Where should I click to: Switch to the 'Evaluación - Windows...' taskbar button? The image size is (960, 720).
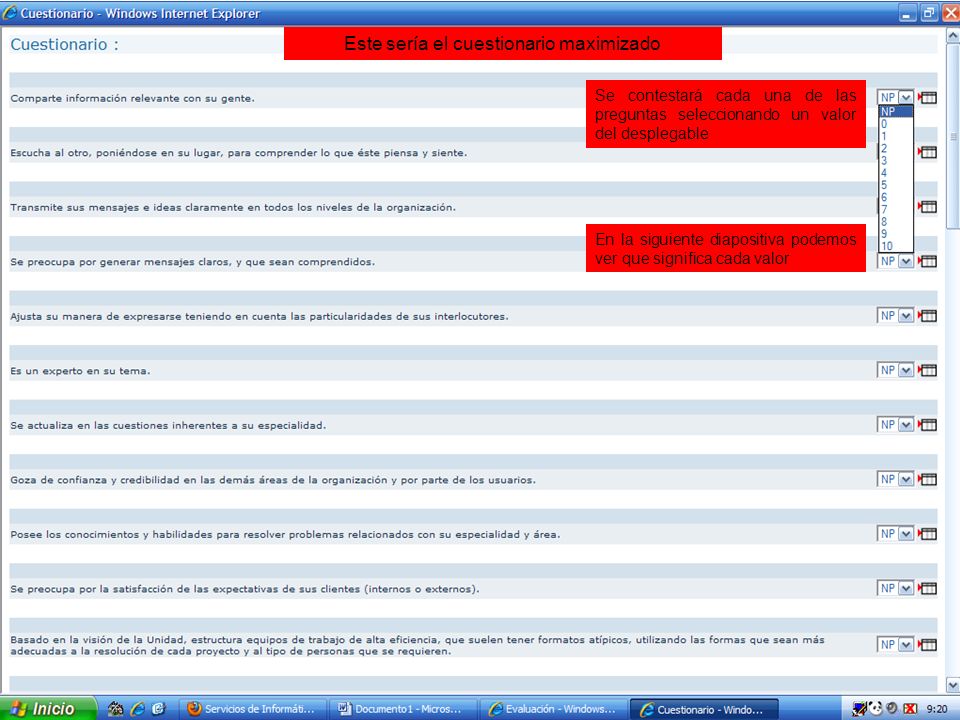coord(553,709)
